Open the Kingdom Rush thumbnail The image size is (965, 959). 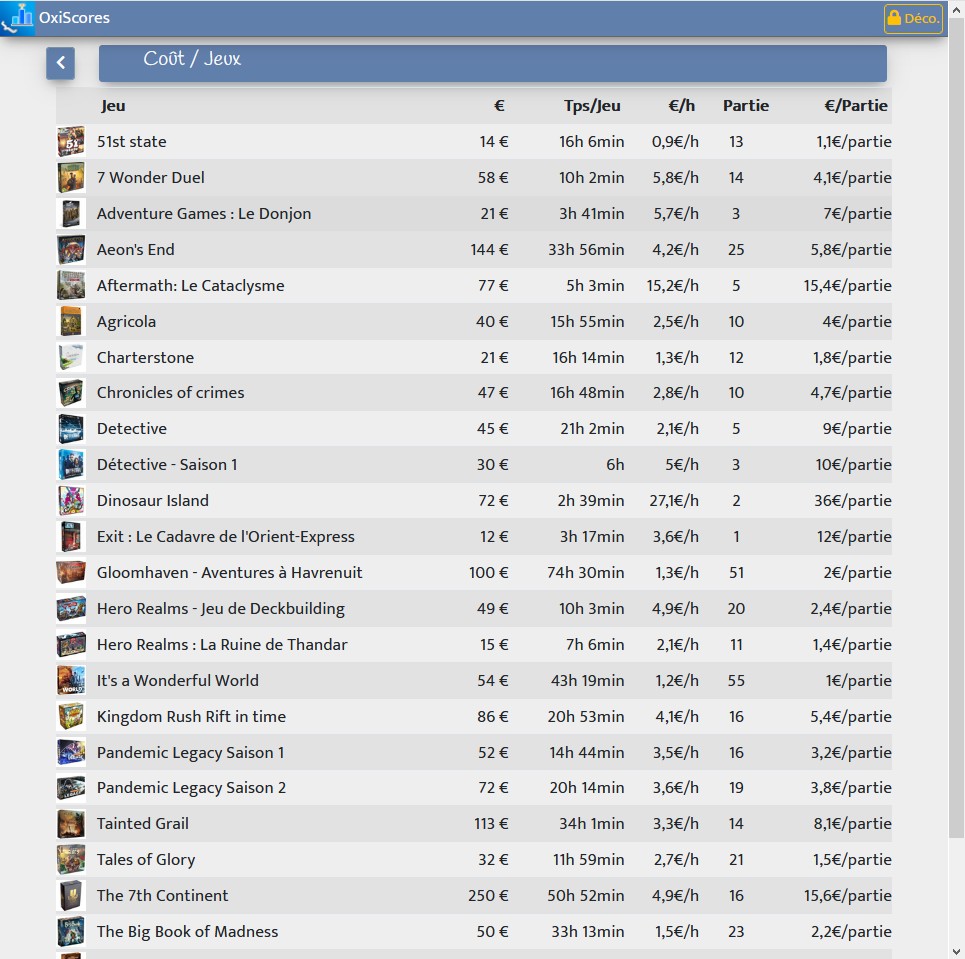point(71,716)
